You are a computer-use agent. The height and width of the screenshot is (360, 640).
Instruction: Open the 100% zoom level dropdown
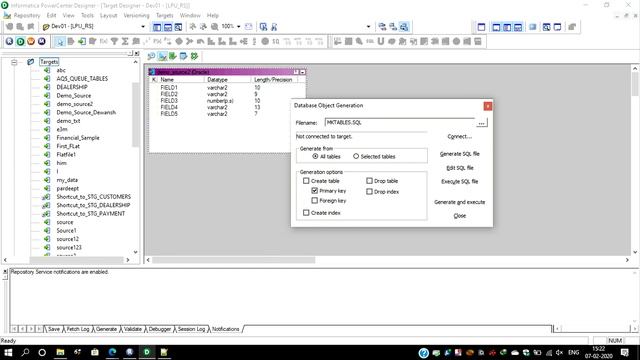(x=239, y=27)
